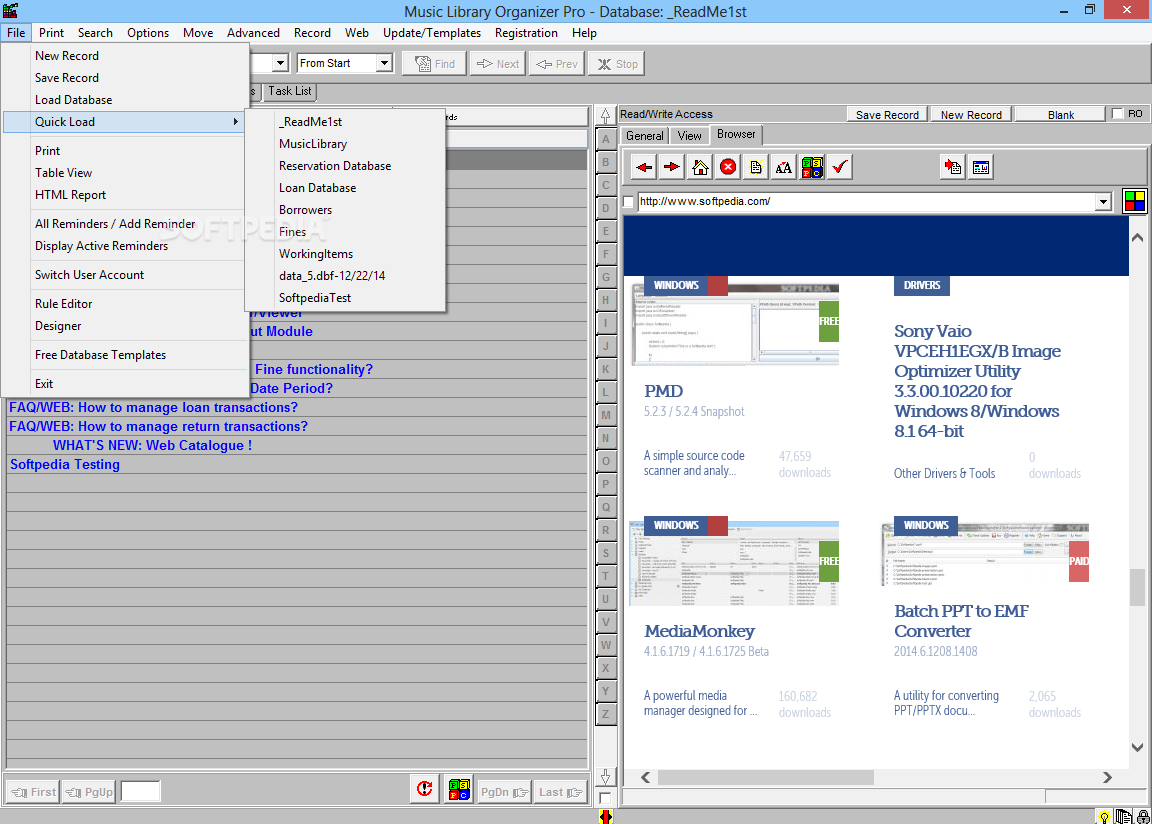Click browser vertical scrollbar down arrow
This screenshot has height=824, width=1152.
[1137, 748]
